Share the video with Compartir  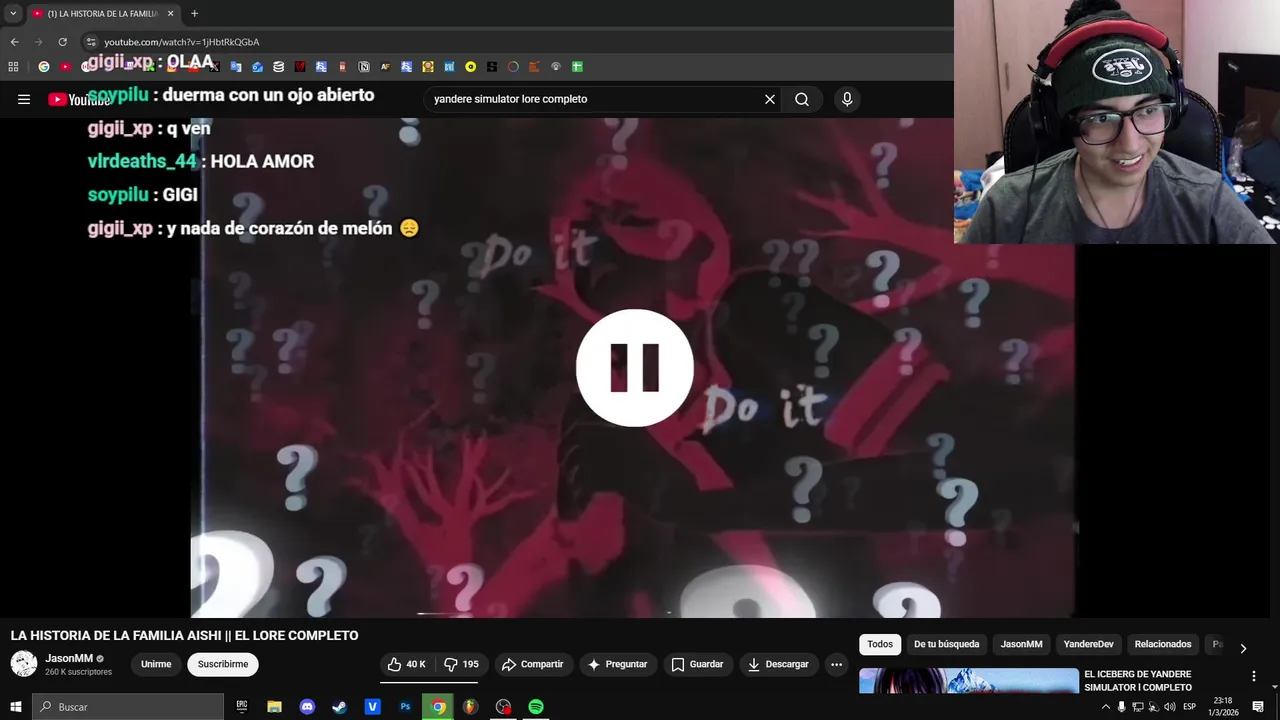[533, 664]
